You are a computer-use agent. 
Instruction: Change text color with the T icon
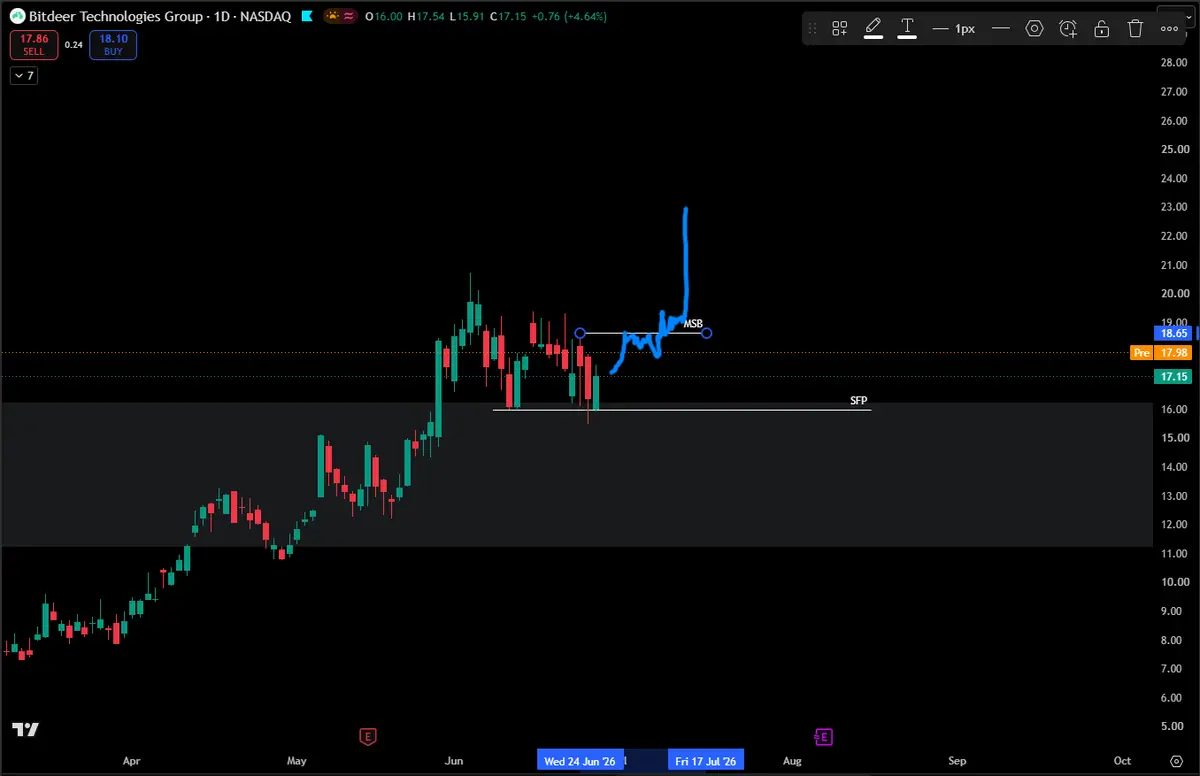[907, 28]
